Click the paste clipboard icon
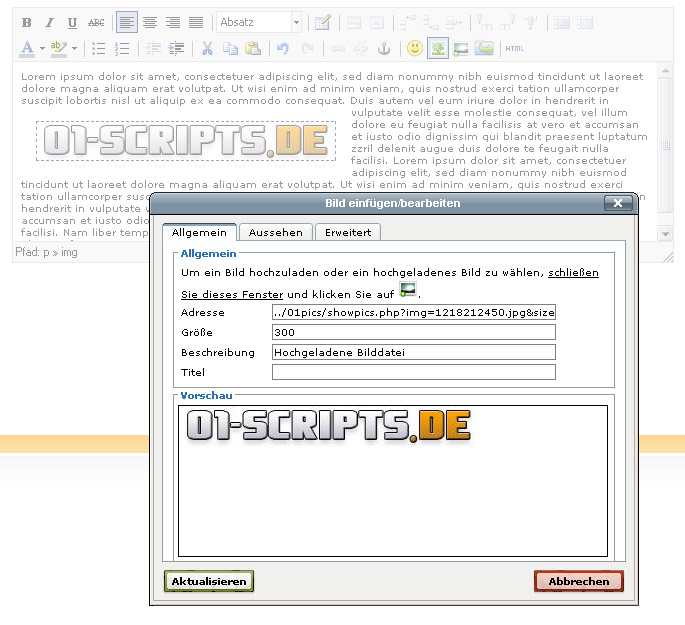This screenshot has height=625, width=685. pos(253,48)
